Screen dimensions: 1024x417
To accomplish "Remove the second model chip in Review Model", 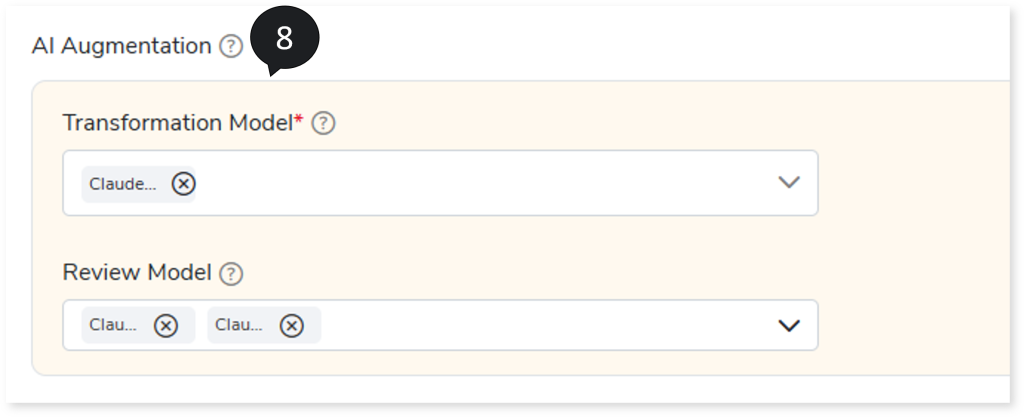I will click(291, 325).
